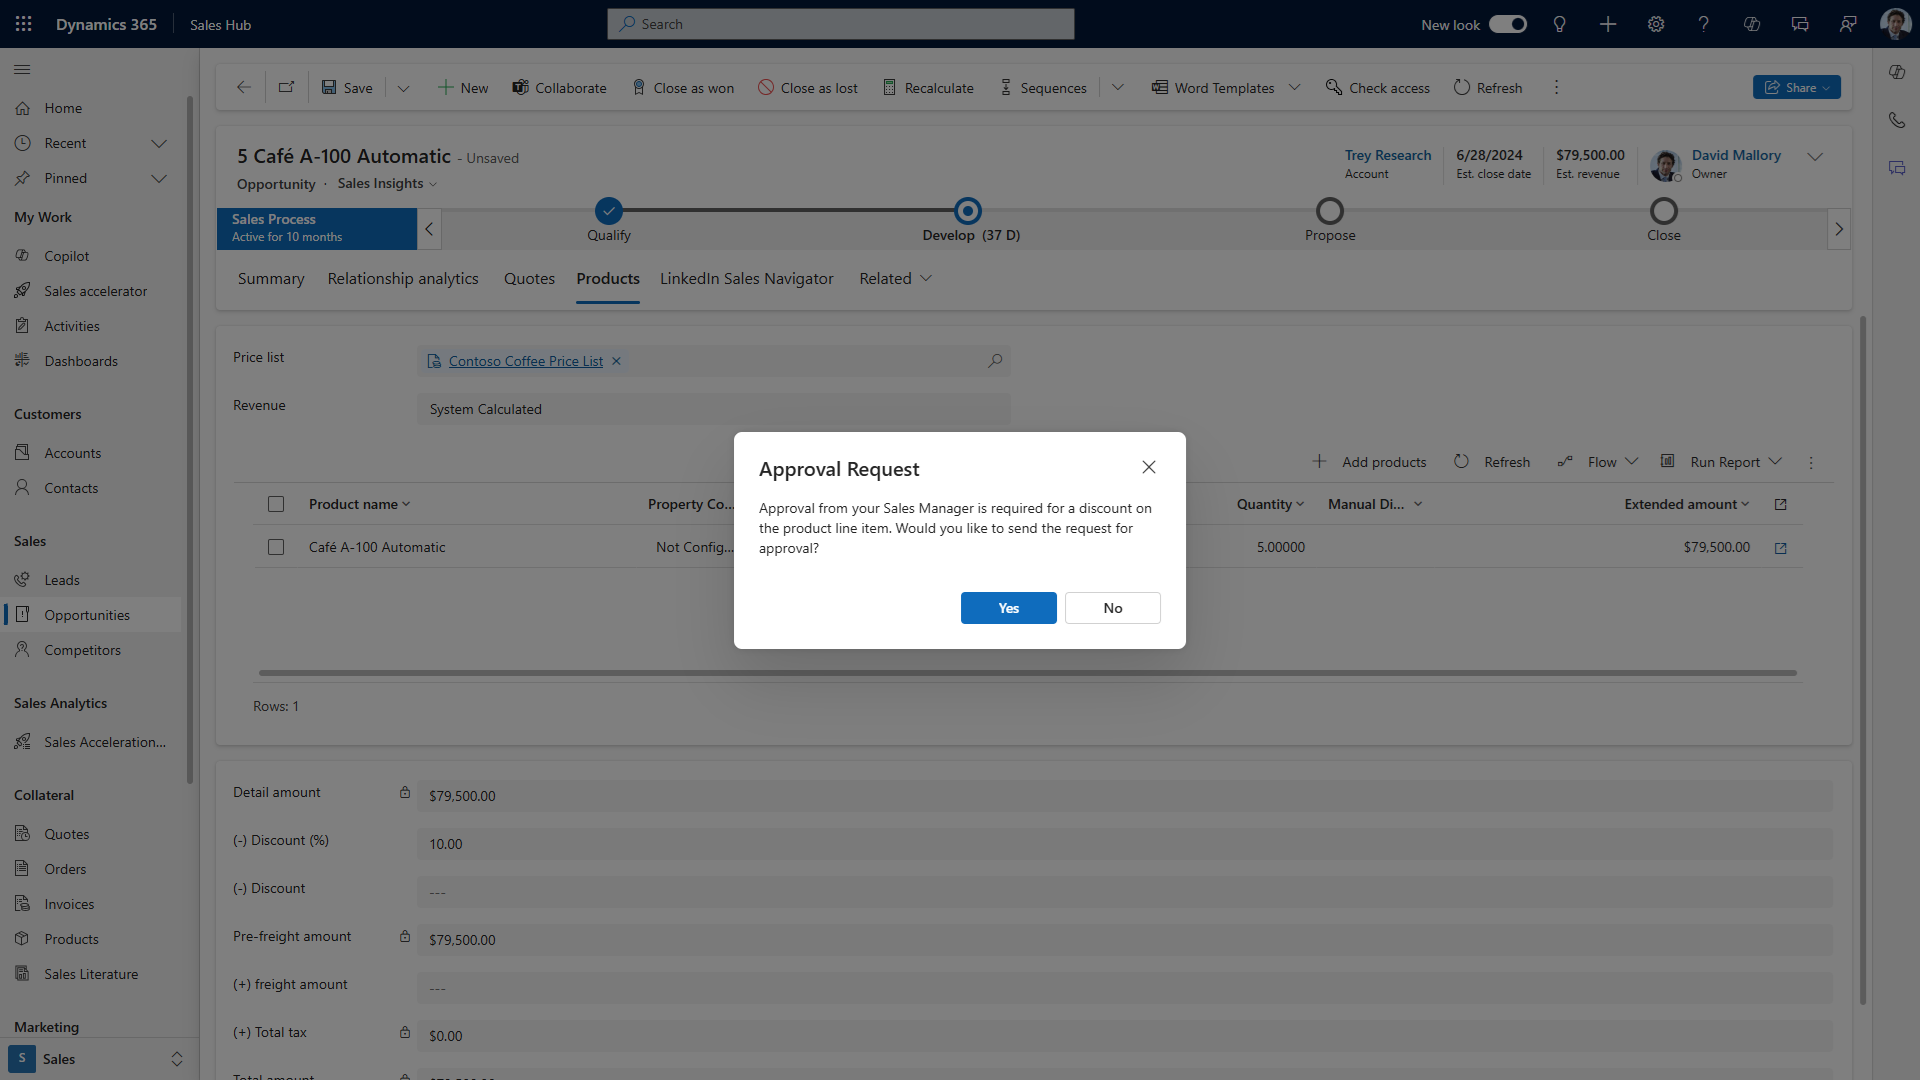The height and width of the screenshot is (1080, 1920).
Task: Run Check access from the toolbar
Action: tap(1378, 88)
